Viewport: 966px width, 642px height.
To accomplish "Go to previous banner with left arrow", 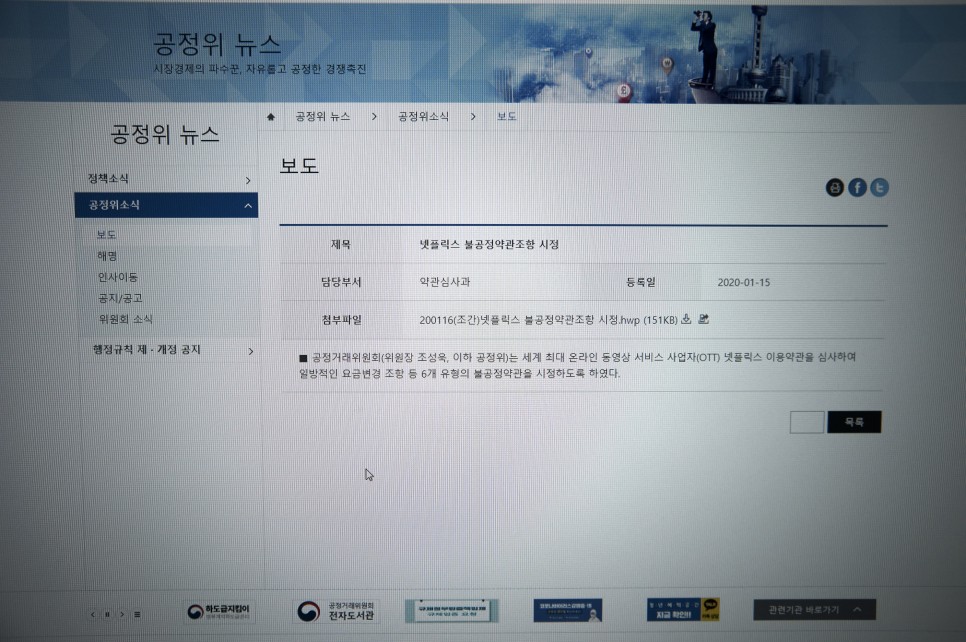I will pos(92,614).
